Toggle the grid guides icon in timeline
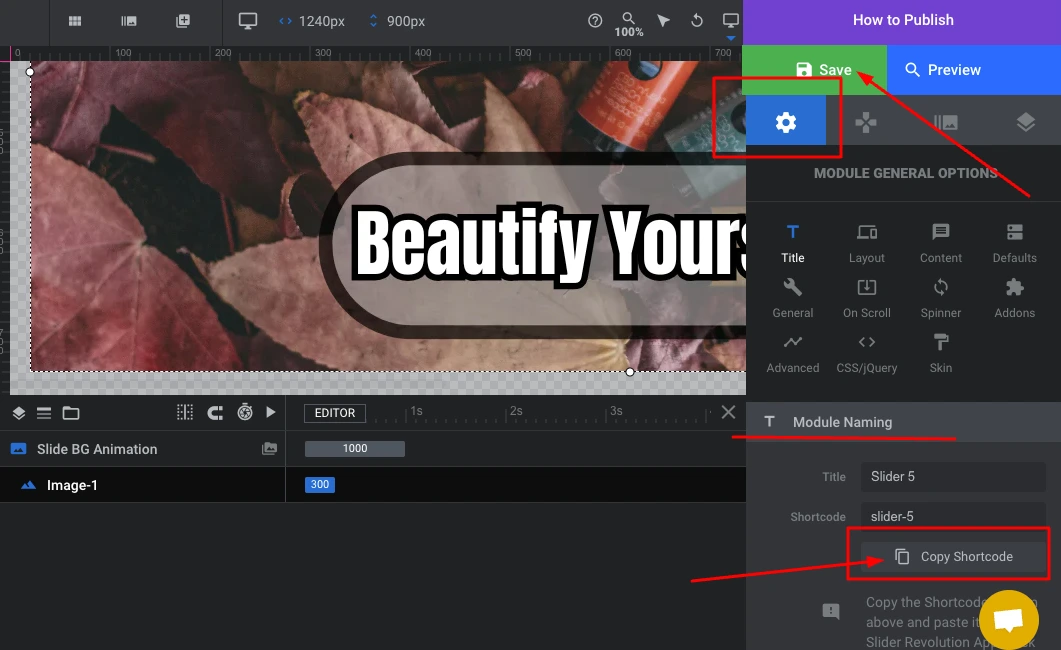 (x=185, y=413)
